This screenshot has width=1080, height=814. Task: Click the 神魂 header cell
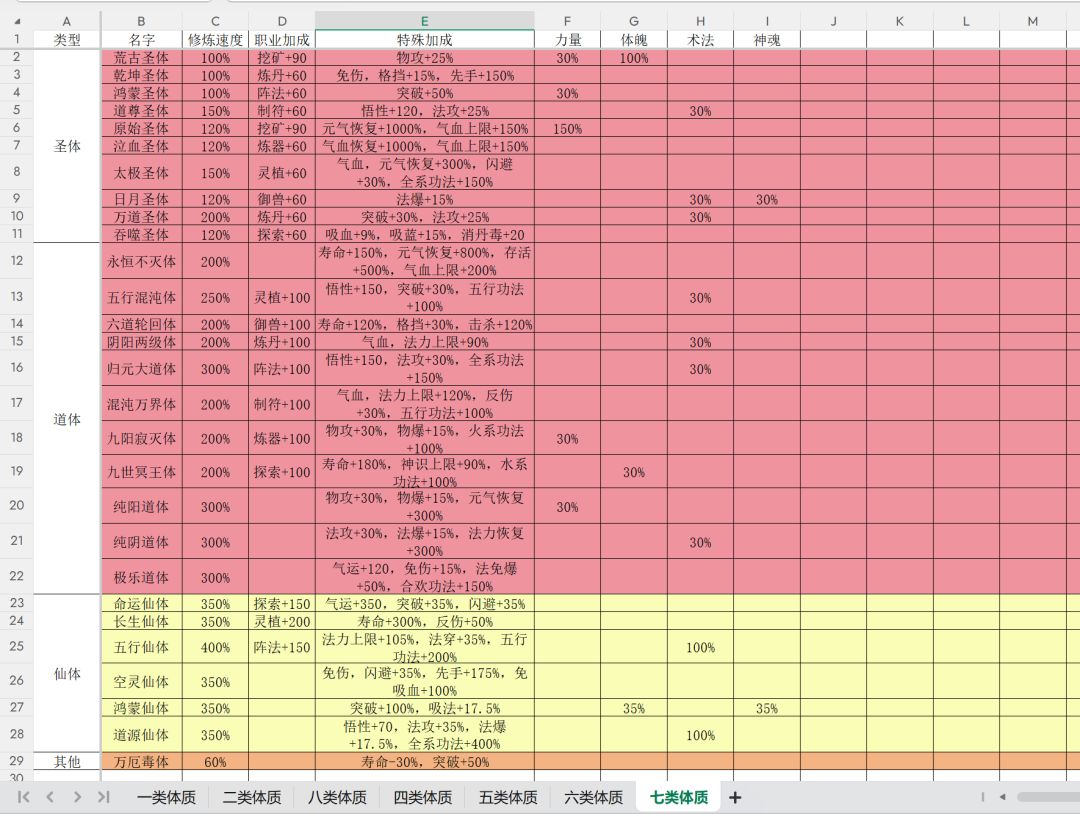click(767, 40)
